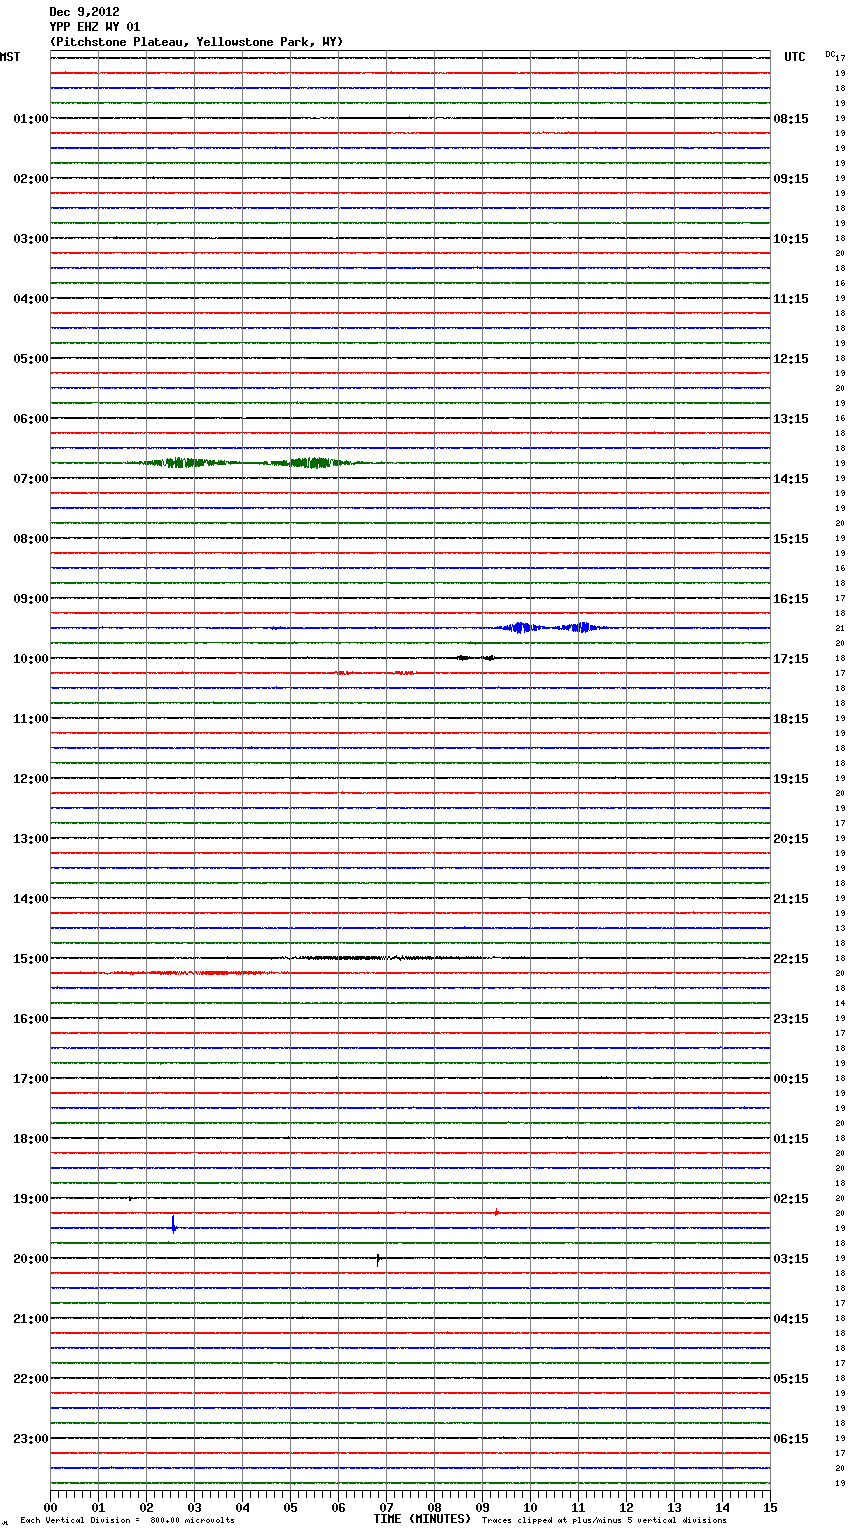Click the 20:15 UTC time label

pyautogui.click(x=791, y=839)
